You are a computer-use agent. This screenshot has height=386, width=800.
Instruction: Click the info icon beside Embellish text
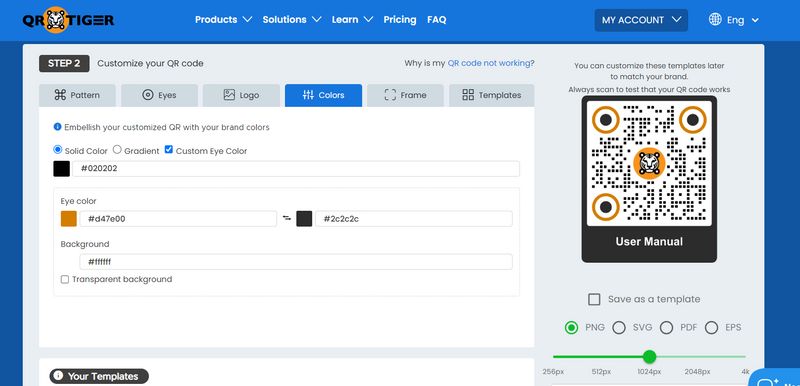coord(57,126)
